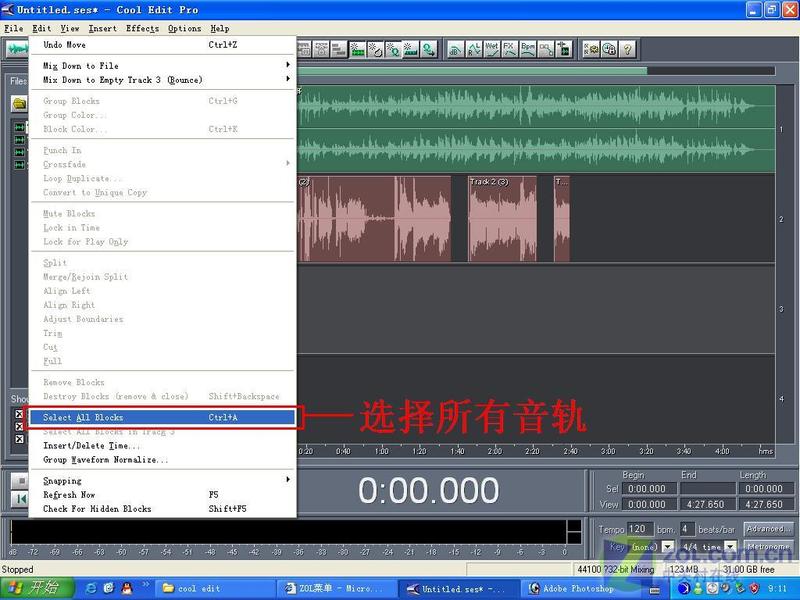Toggle the Wet/Dry mix envelope icon
The image size is (800, 600).
coord(491,49)
